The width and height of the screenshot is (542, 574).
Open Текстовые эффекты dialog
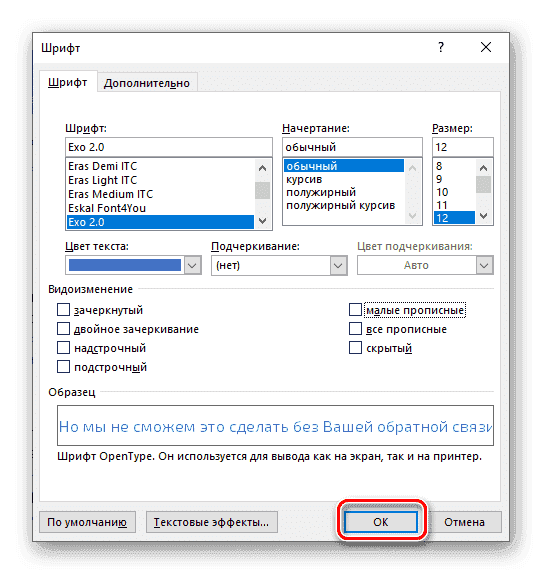[x=212, y=522]
